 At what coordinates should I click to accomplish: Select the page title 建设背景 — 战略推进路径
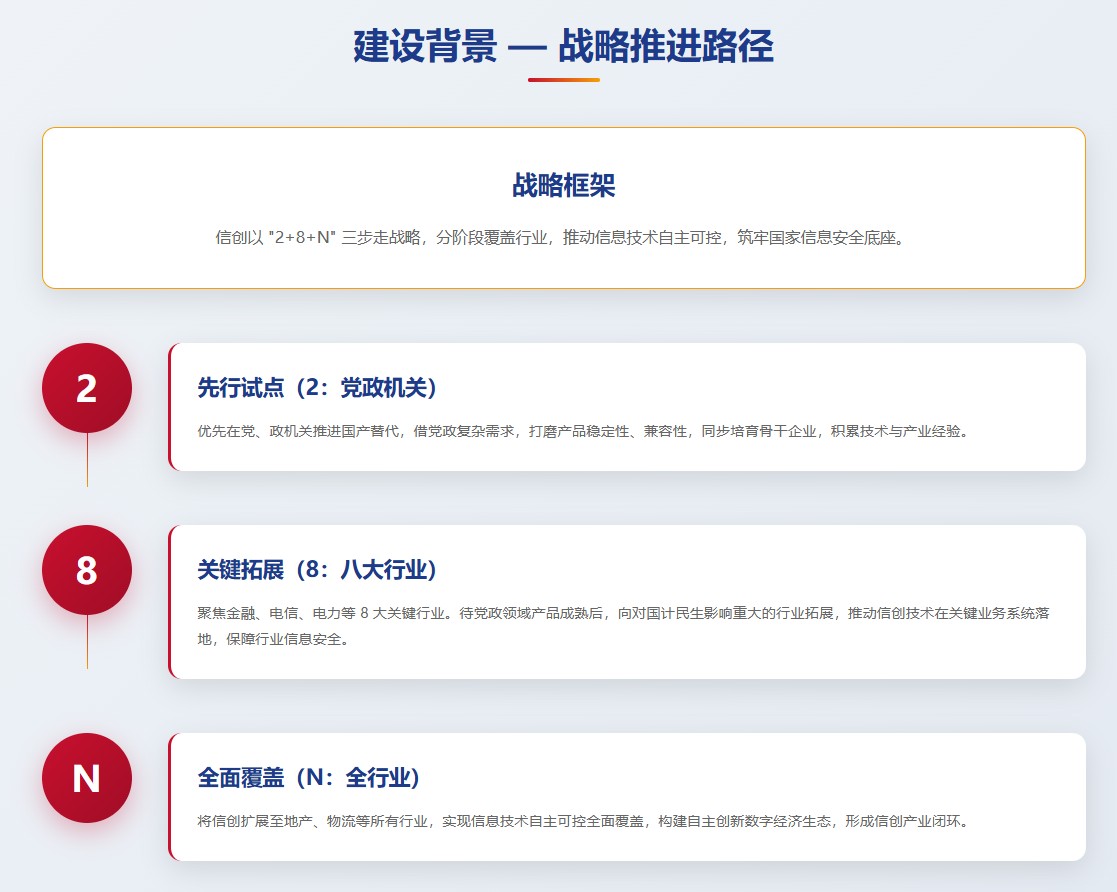[563, 47]
